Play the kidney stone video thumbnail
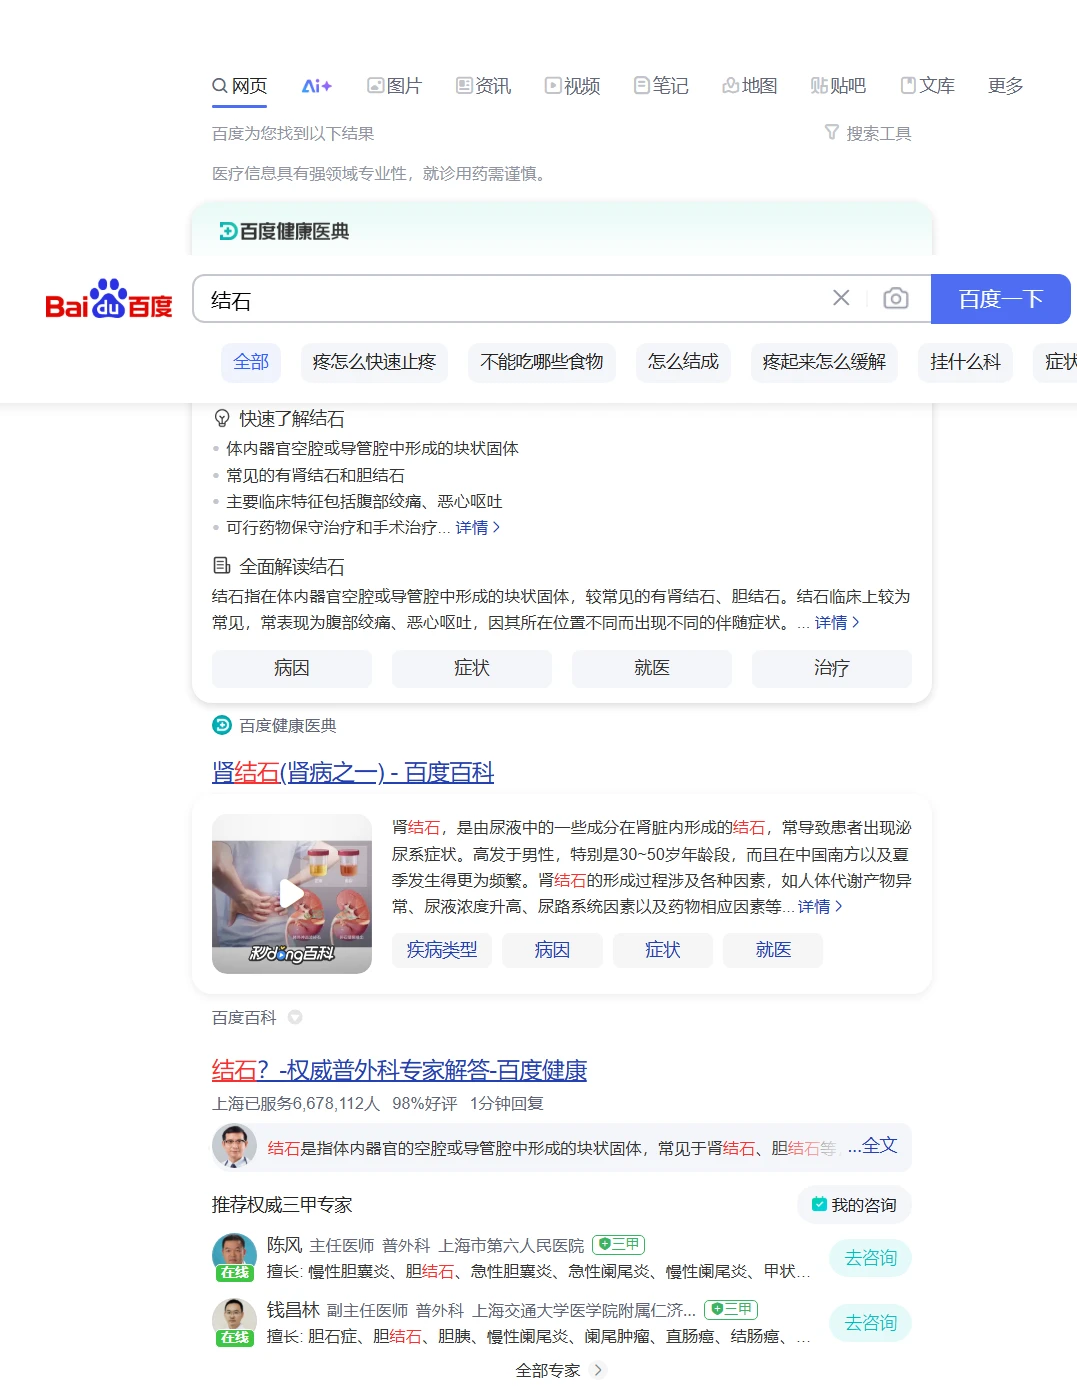This screenshot has width=1077, height=1386. [291, 893]
